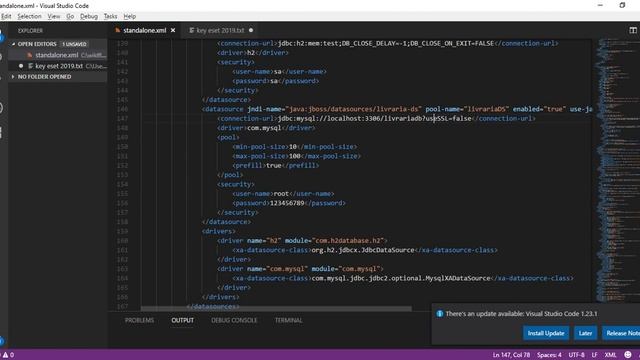Change file encoding via UTF-8
The image size is (640, 360).
pyautogui.click(x=576, y=355)
